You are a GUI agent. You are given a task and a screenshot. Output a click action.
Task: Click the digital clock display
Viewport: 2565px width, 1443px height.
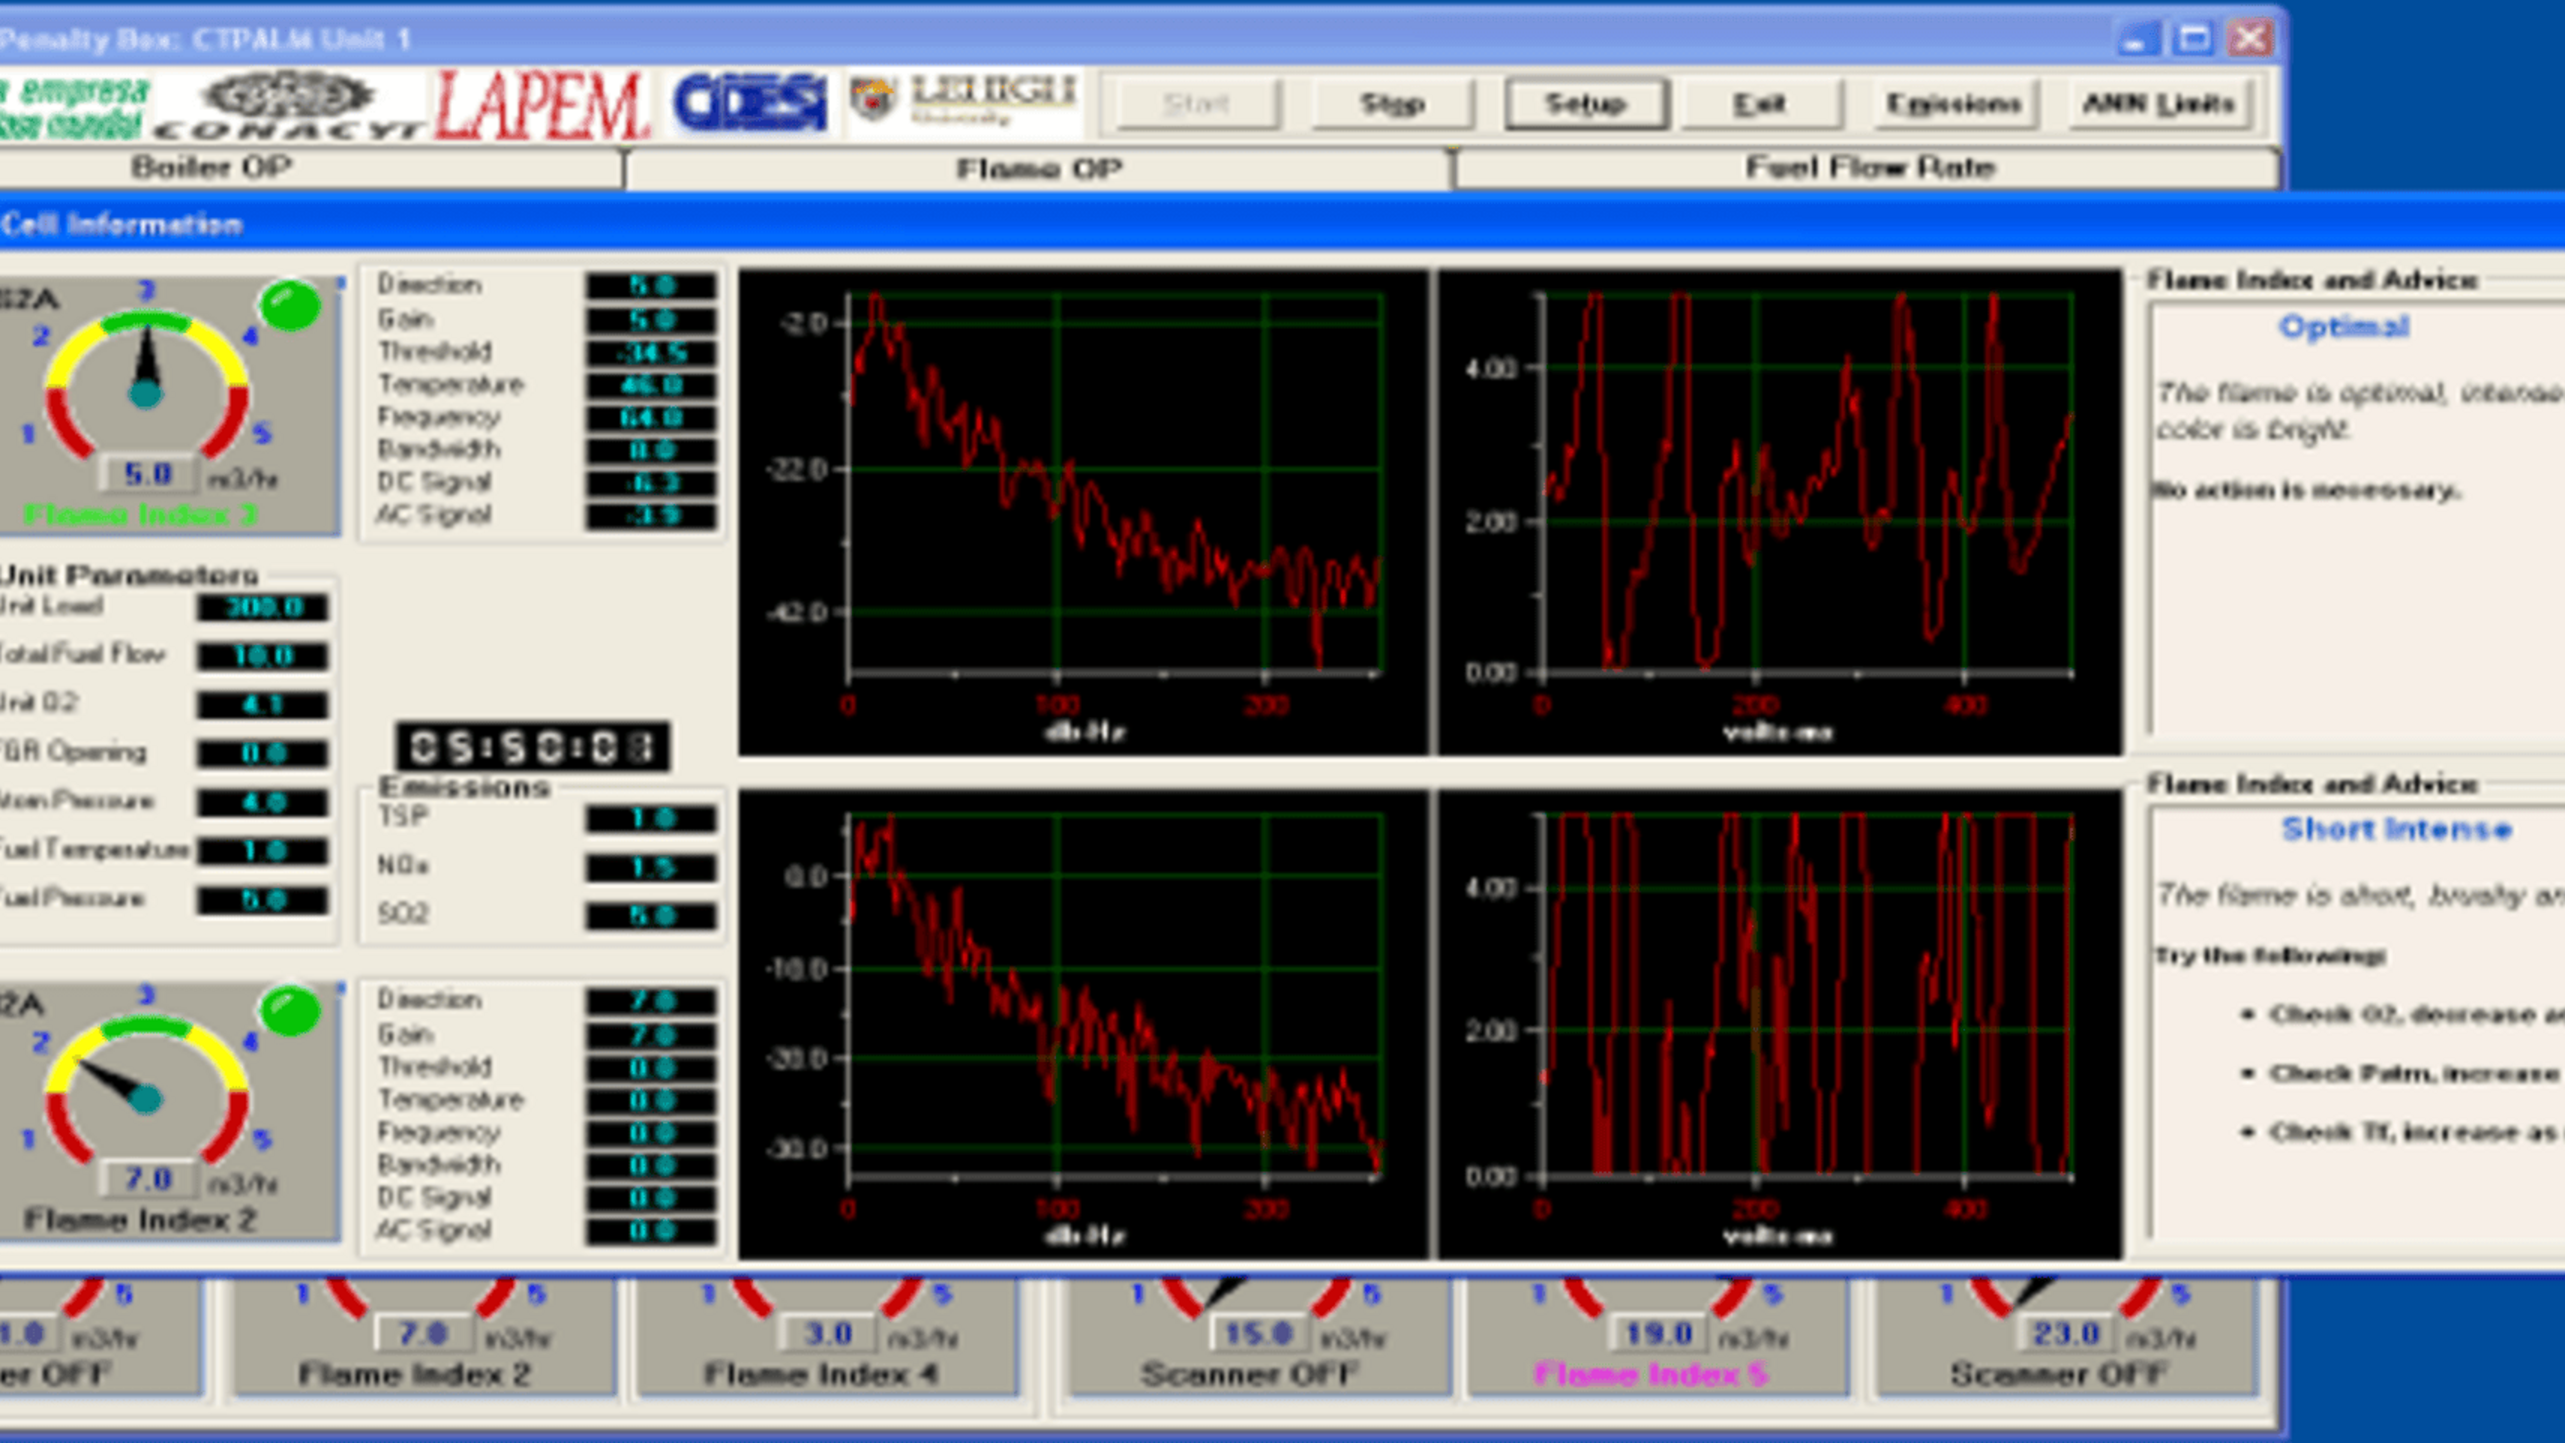tap(532, 746)
